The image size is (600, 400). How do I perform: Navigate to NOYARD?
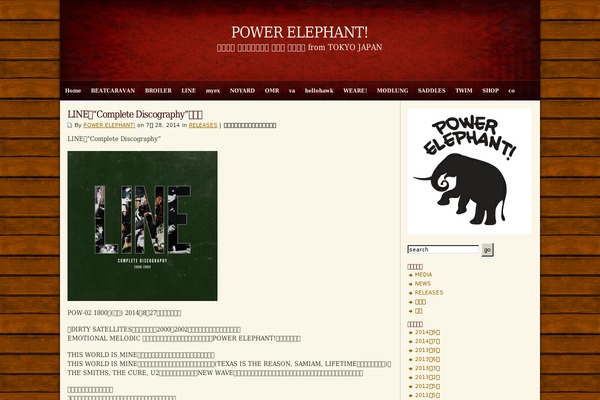point(242,91)
